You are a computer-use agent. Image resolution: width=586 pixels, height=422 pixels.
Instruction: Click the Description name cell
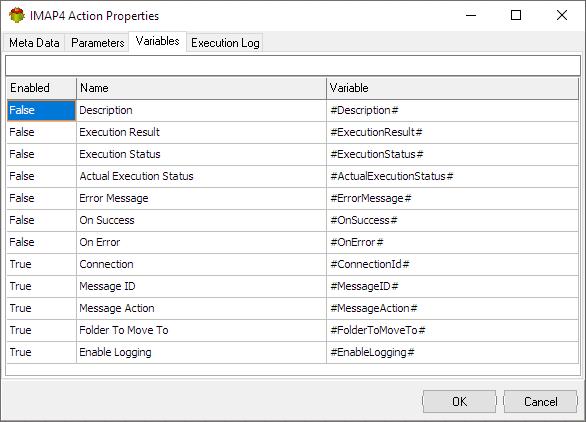click(201, 111)
